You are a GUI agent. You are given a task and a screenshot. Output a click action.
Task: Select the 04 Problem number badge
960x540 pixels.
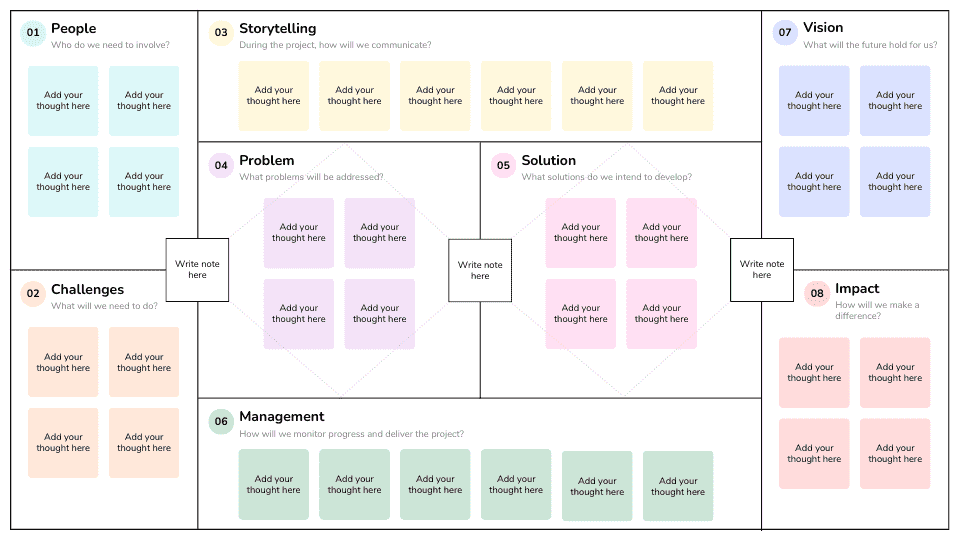tap(221, 165)
